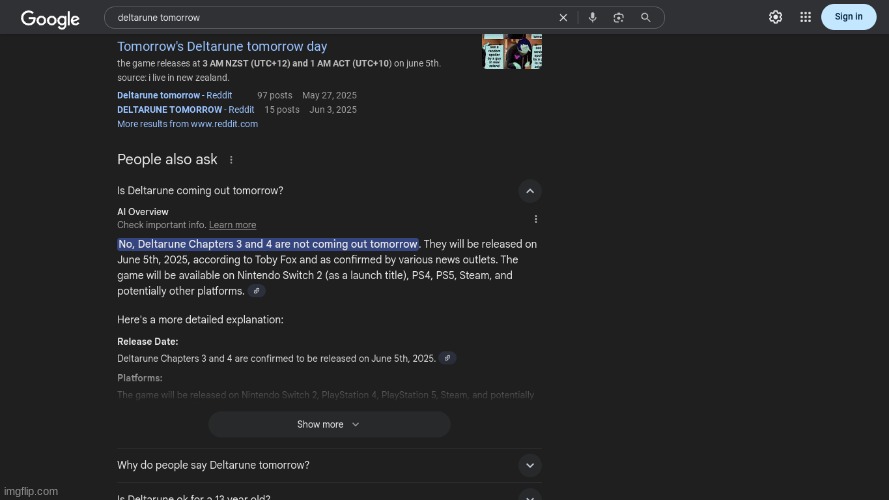Collapse 'Is Deltarune coming out tomorrow?' question
Screen dimensions: 889x500
pyautogui.click(x=530, y=191)
